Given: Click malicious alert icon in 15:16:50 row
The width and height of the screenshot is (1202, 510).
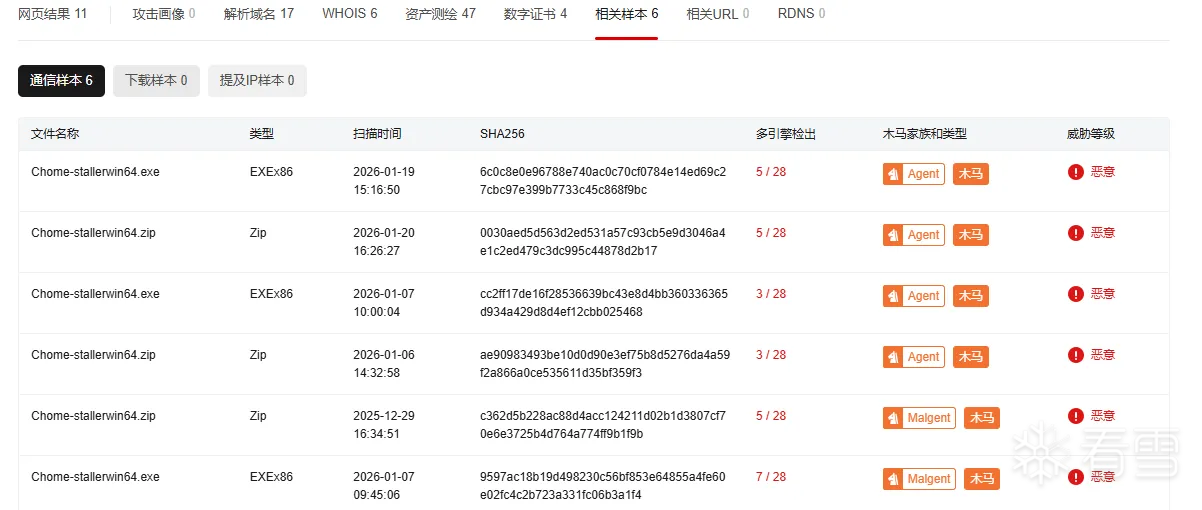Looking at the screenshot, I should click(1076, 172).
